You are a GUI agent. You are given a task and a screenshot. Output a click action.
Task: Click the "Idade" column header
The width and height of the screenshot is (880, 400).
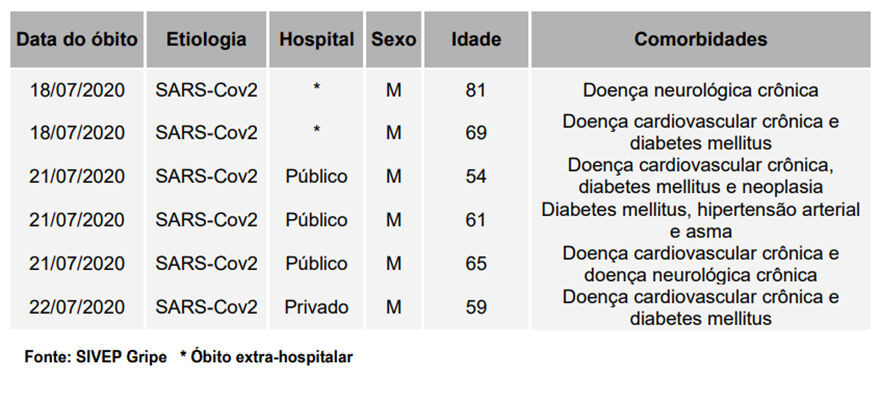[476, 40]
